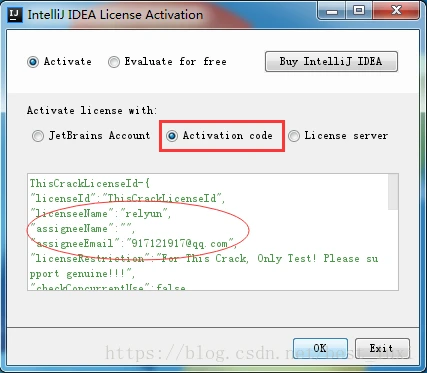The image size is (427, 373).
Task: Open the Buy IntelliJ IDEA button
Action: click(x=331, y=61)
